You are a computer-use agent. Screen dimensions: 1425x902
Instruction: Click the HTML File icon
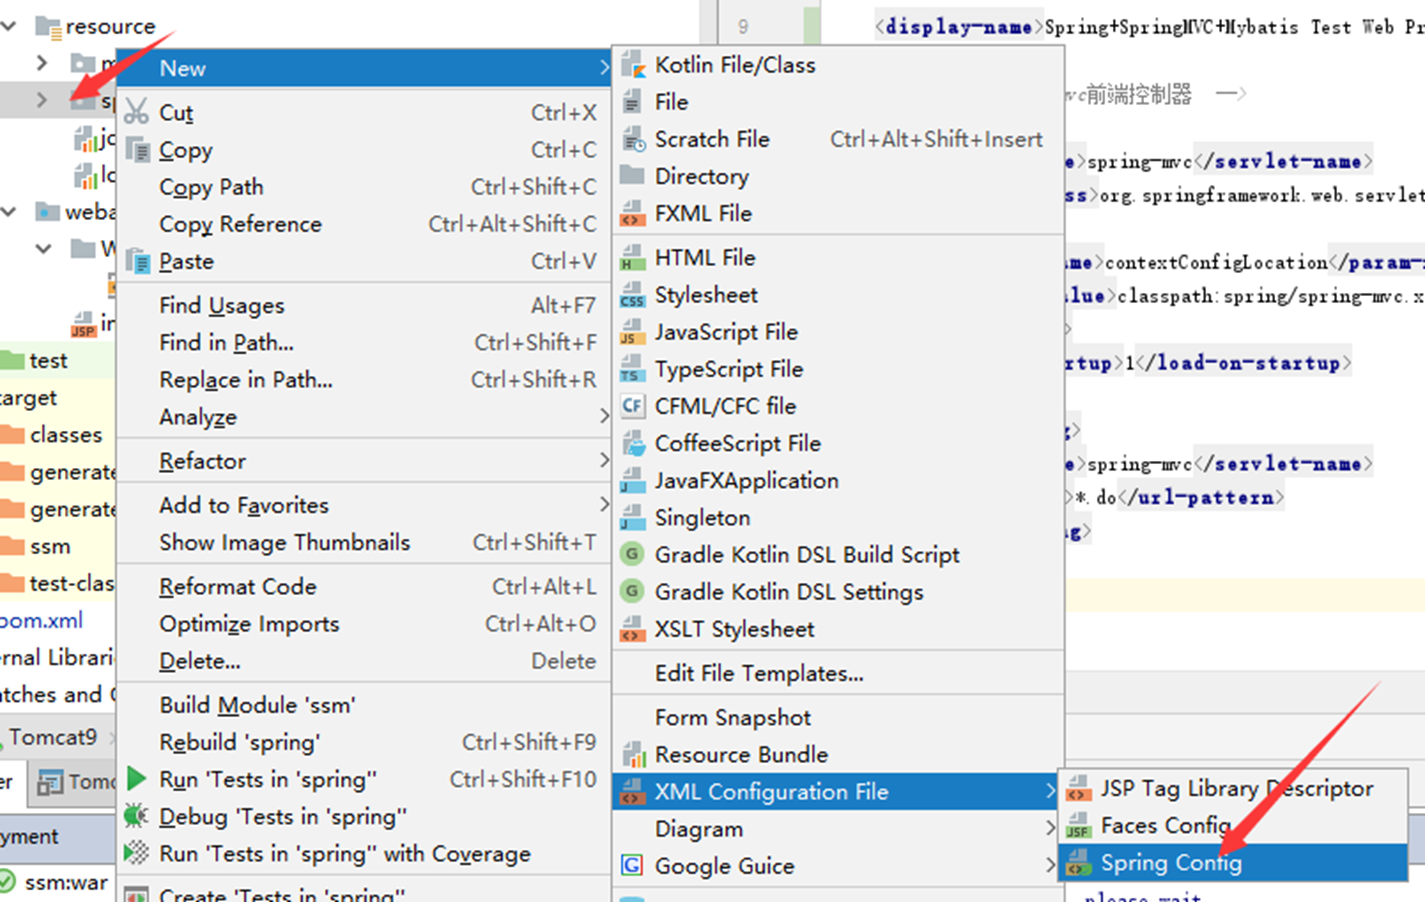[x=632, y=258]
